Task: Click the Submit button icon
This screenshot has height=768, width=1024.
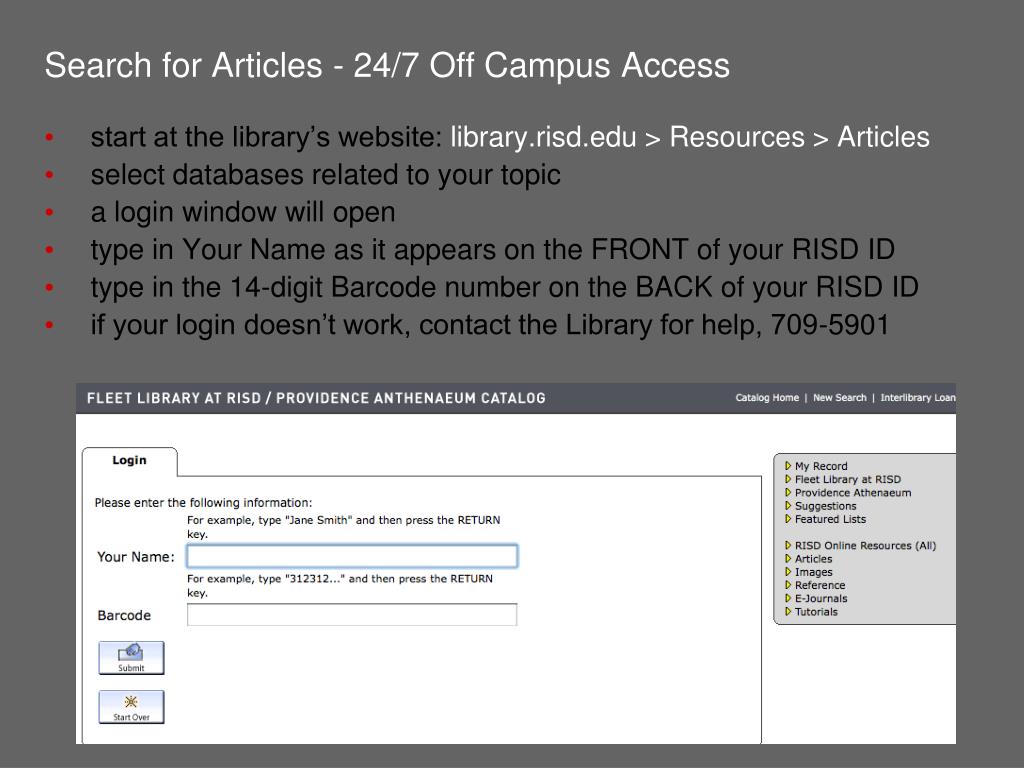Action: [131, 652]
